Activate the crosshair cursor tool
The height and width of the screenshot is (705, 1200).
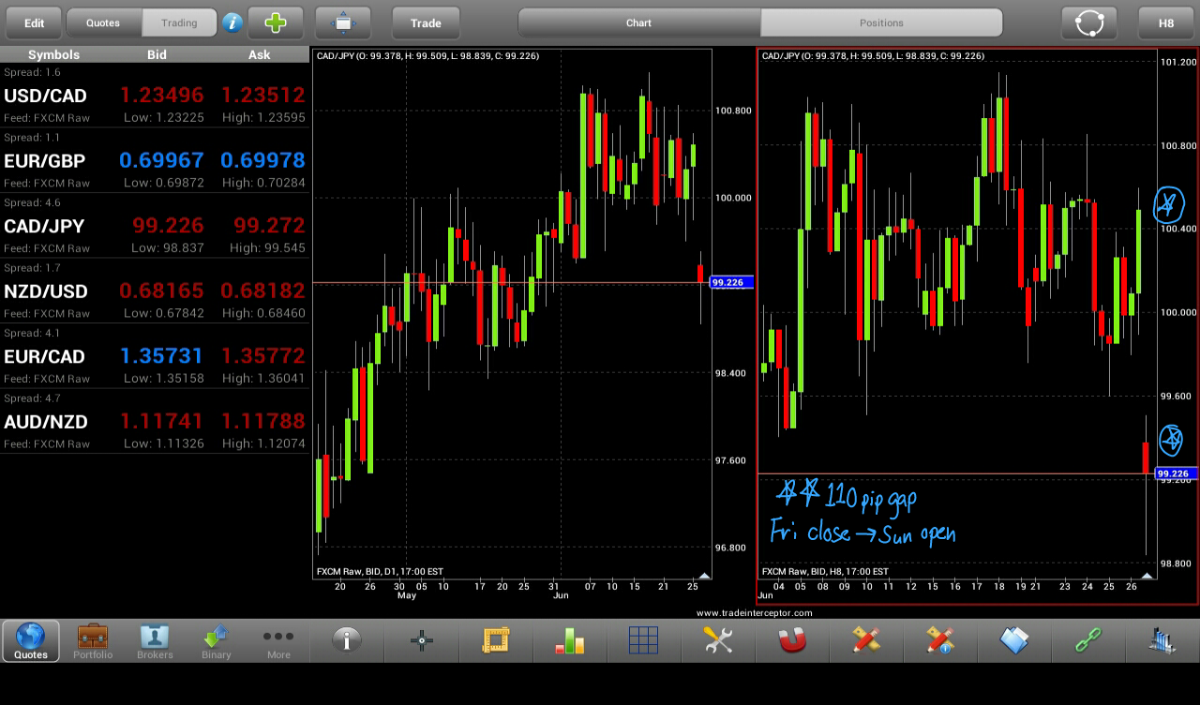422,640
